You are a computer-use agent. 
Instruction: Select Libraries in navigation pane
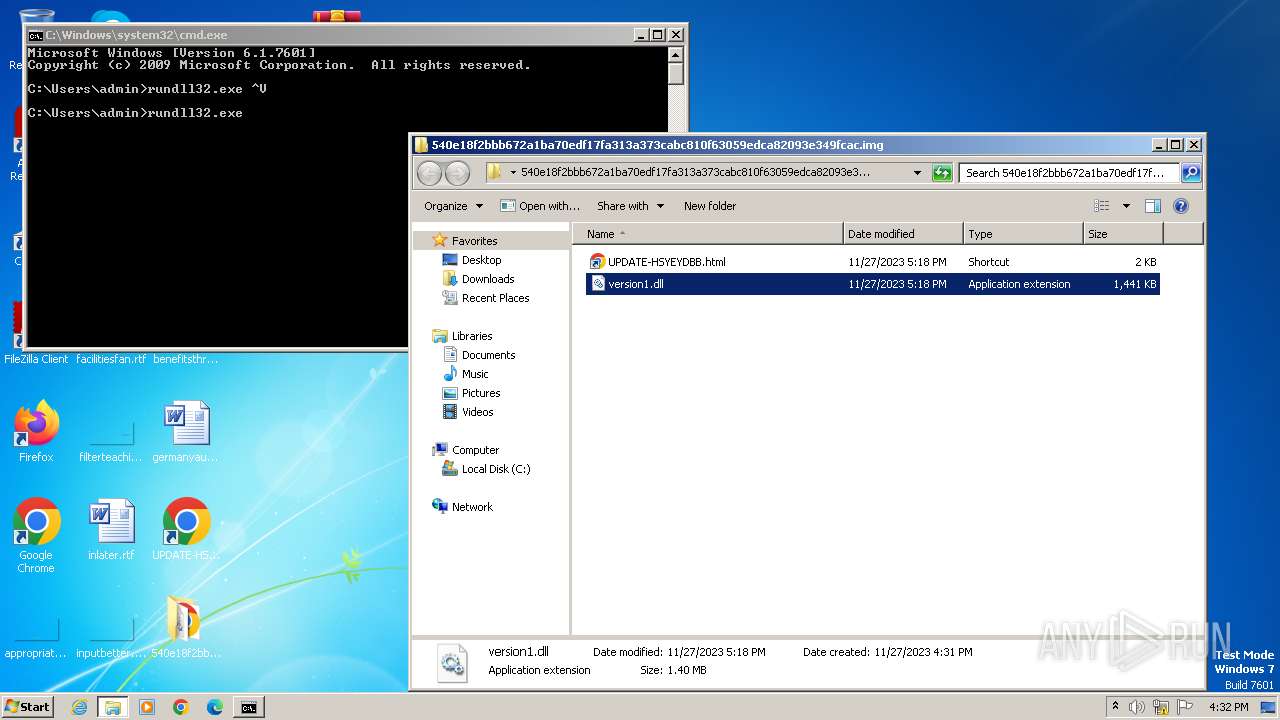tap(472, 336)
